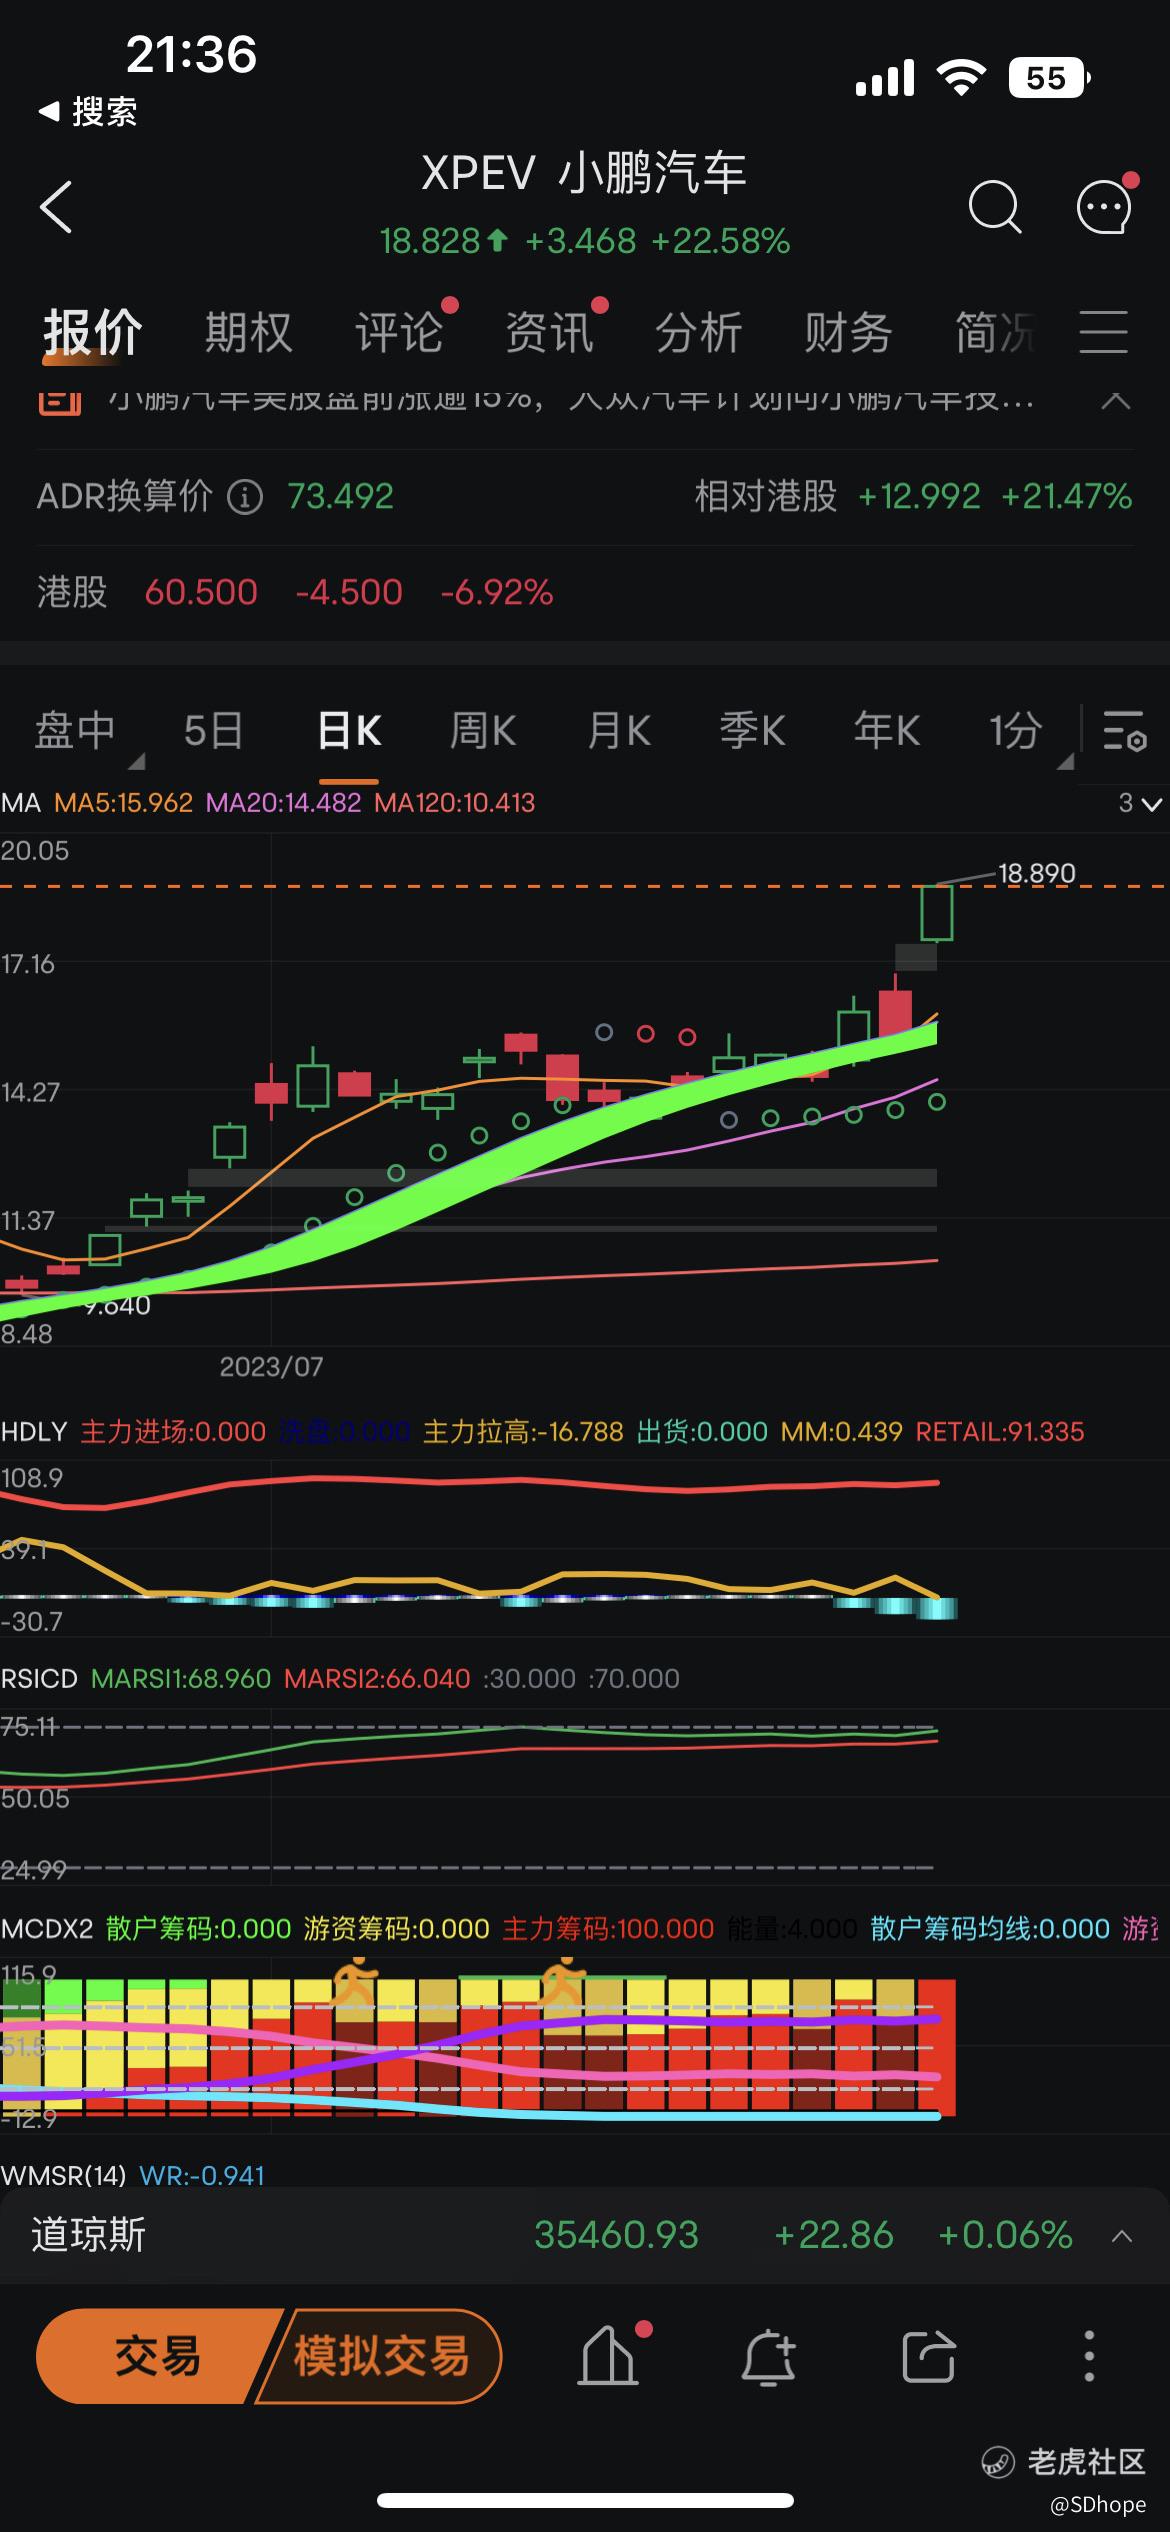Tap the news document icon
Image resolution: width=1170 pixels, height=2532 pixels.
click(59, 402)
